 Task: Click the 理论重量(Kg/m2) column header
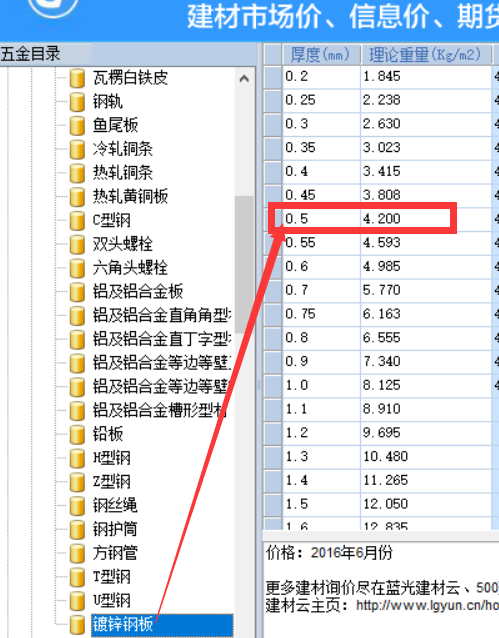click(x=426, y=55)
